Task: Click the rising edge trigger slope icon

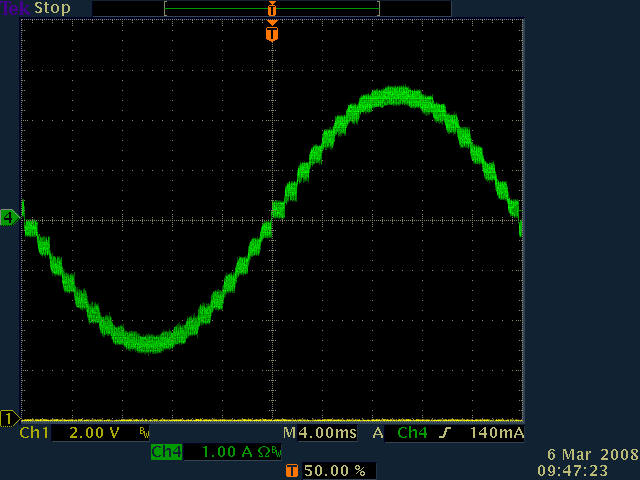Action: 444,434
